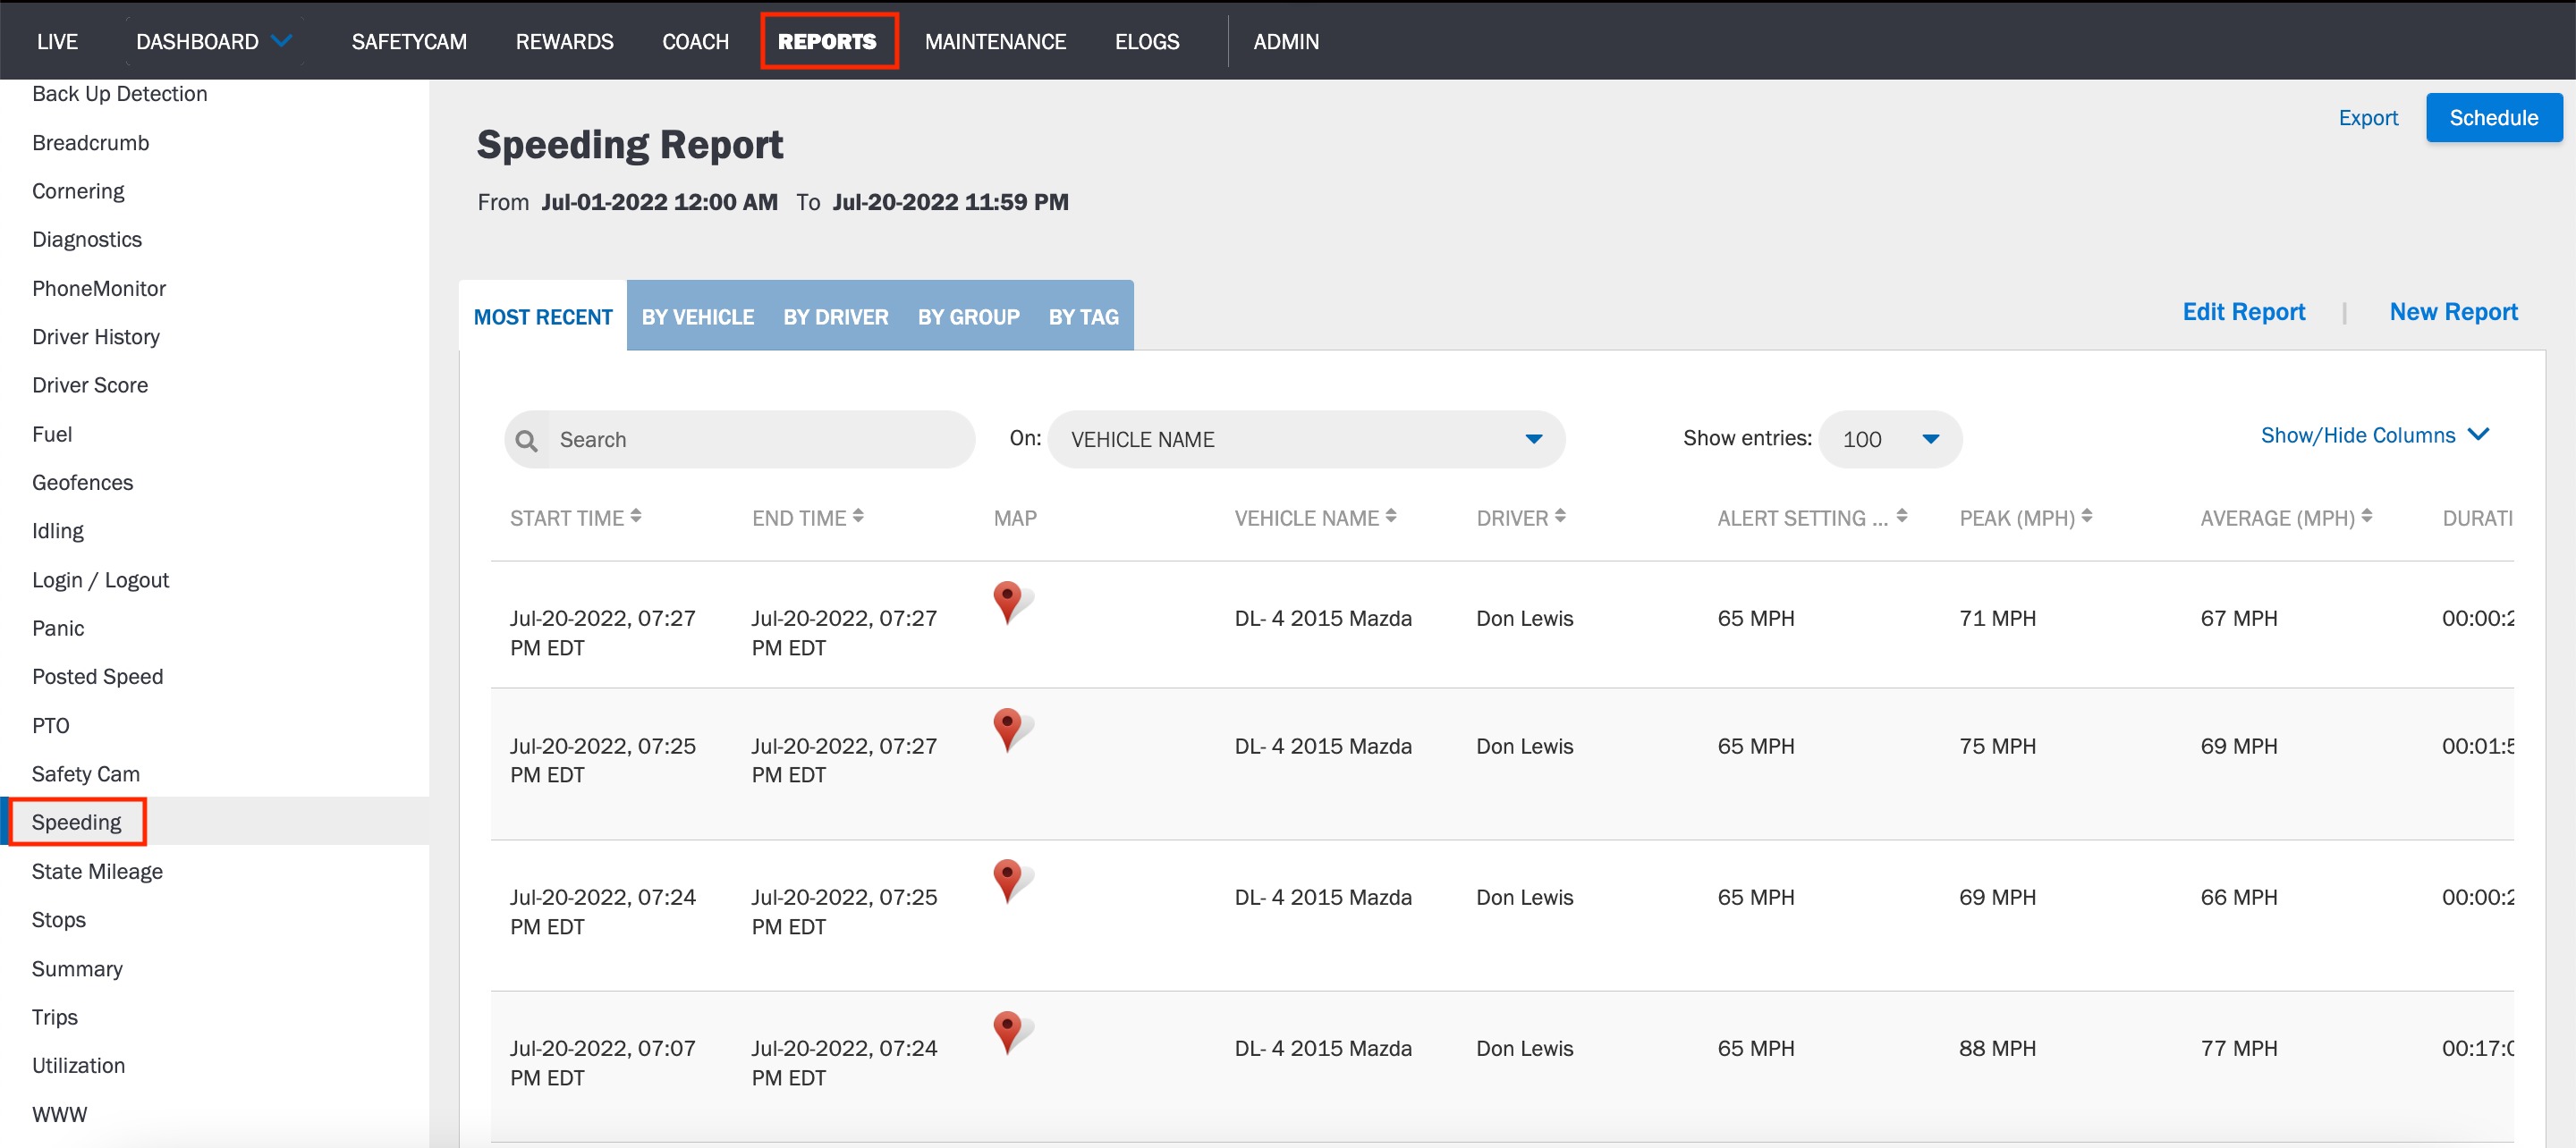2576x1148 pixels.
Task: Go to the Live tab
Action: 57,42
